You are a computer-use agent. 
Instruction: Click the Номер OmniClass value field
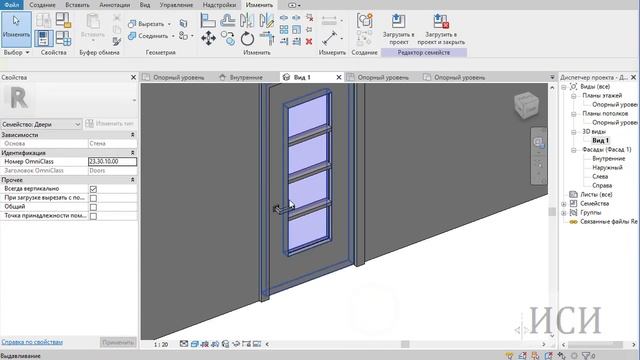tap(112, 162)
